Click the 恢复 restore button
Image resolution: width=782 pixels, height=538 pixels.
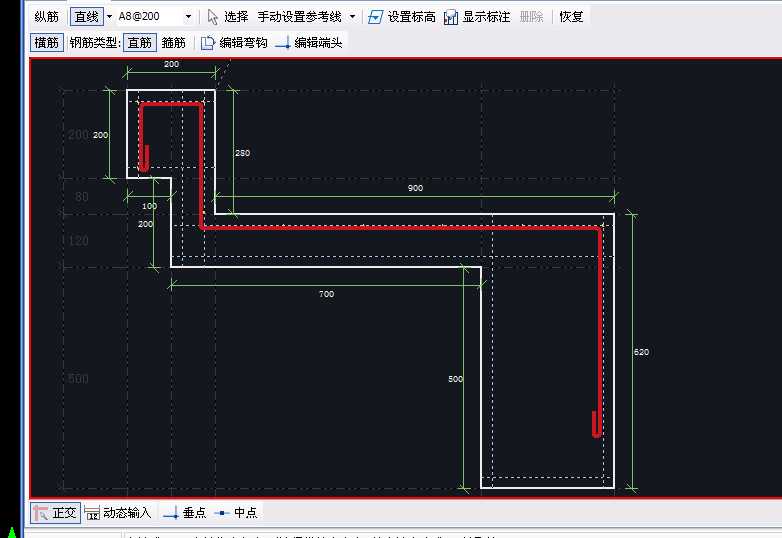point(571,17)
